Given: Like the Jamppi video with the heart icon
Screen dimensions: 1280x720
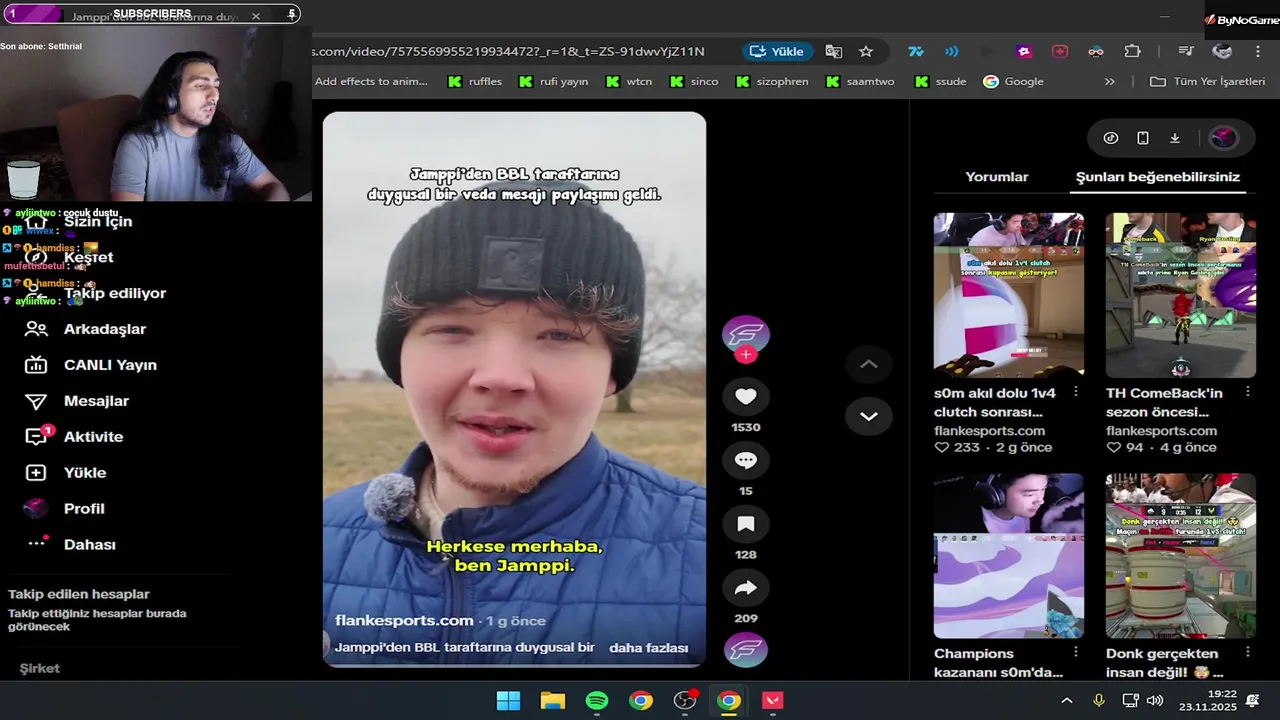Looking at the screenshot, I should (x=746, y=397).
